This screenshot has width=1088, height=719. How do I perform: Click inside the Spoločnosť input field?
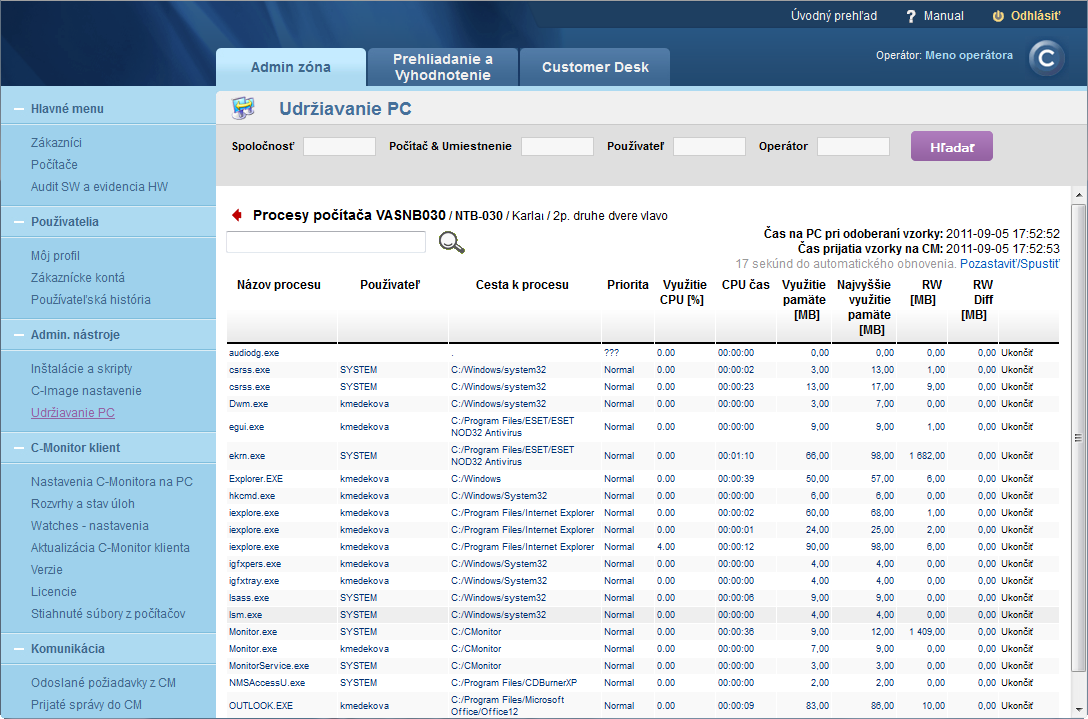338,146
